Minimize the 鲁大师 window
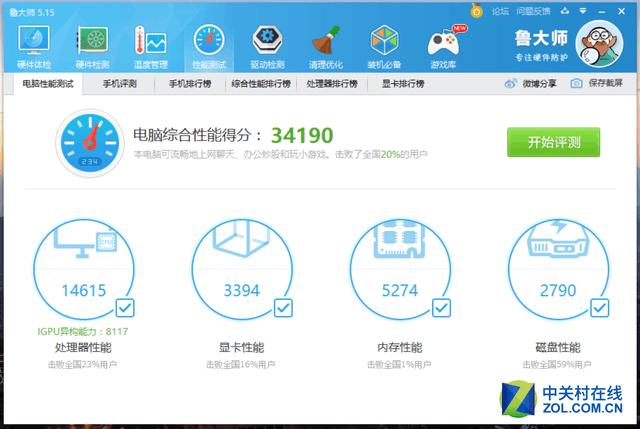 point(602,12)
